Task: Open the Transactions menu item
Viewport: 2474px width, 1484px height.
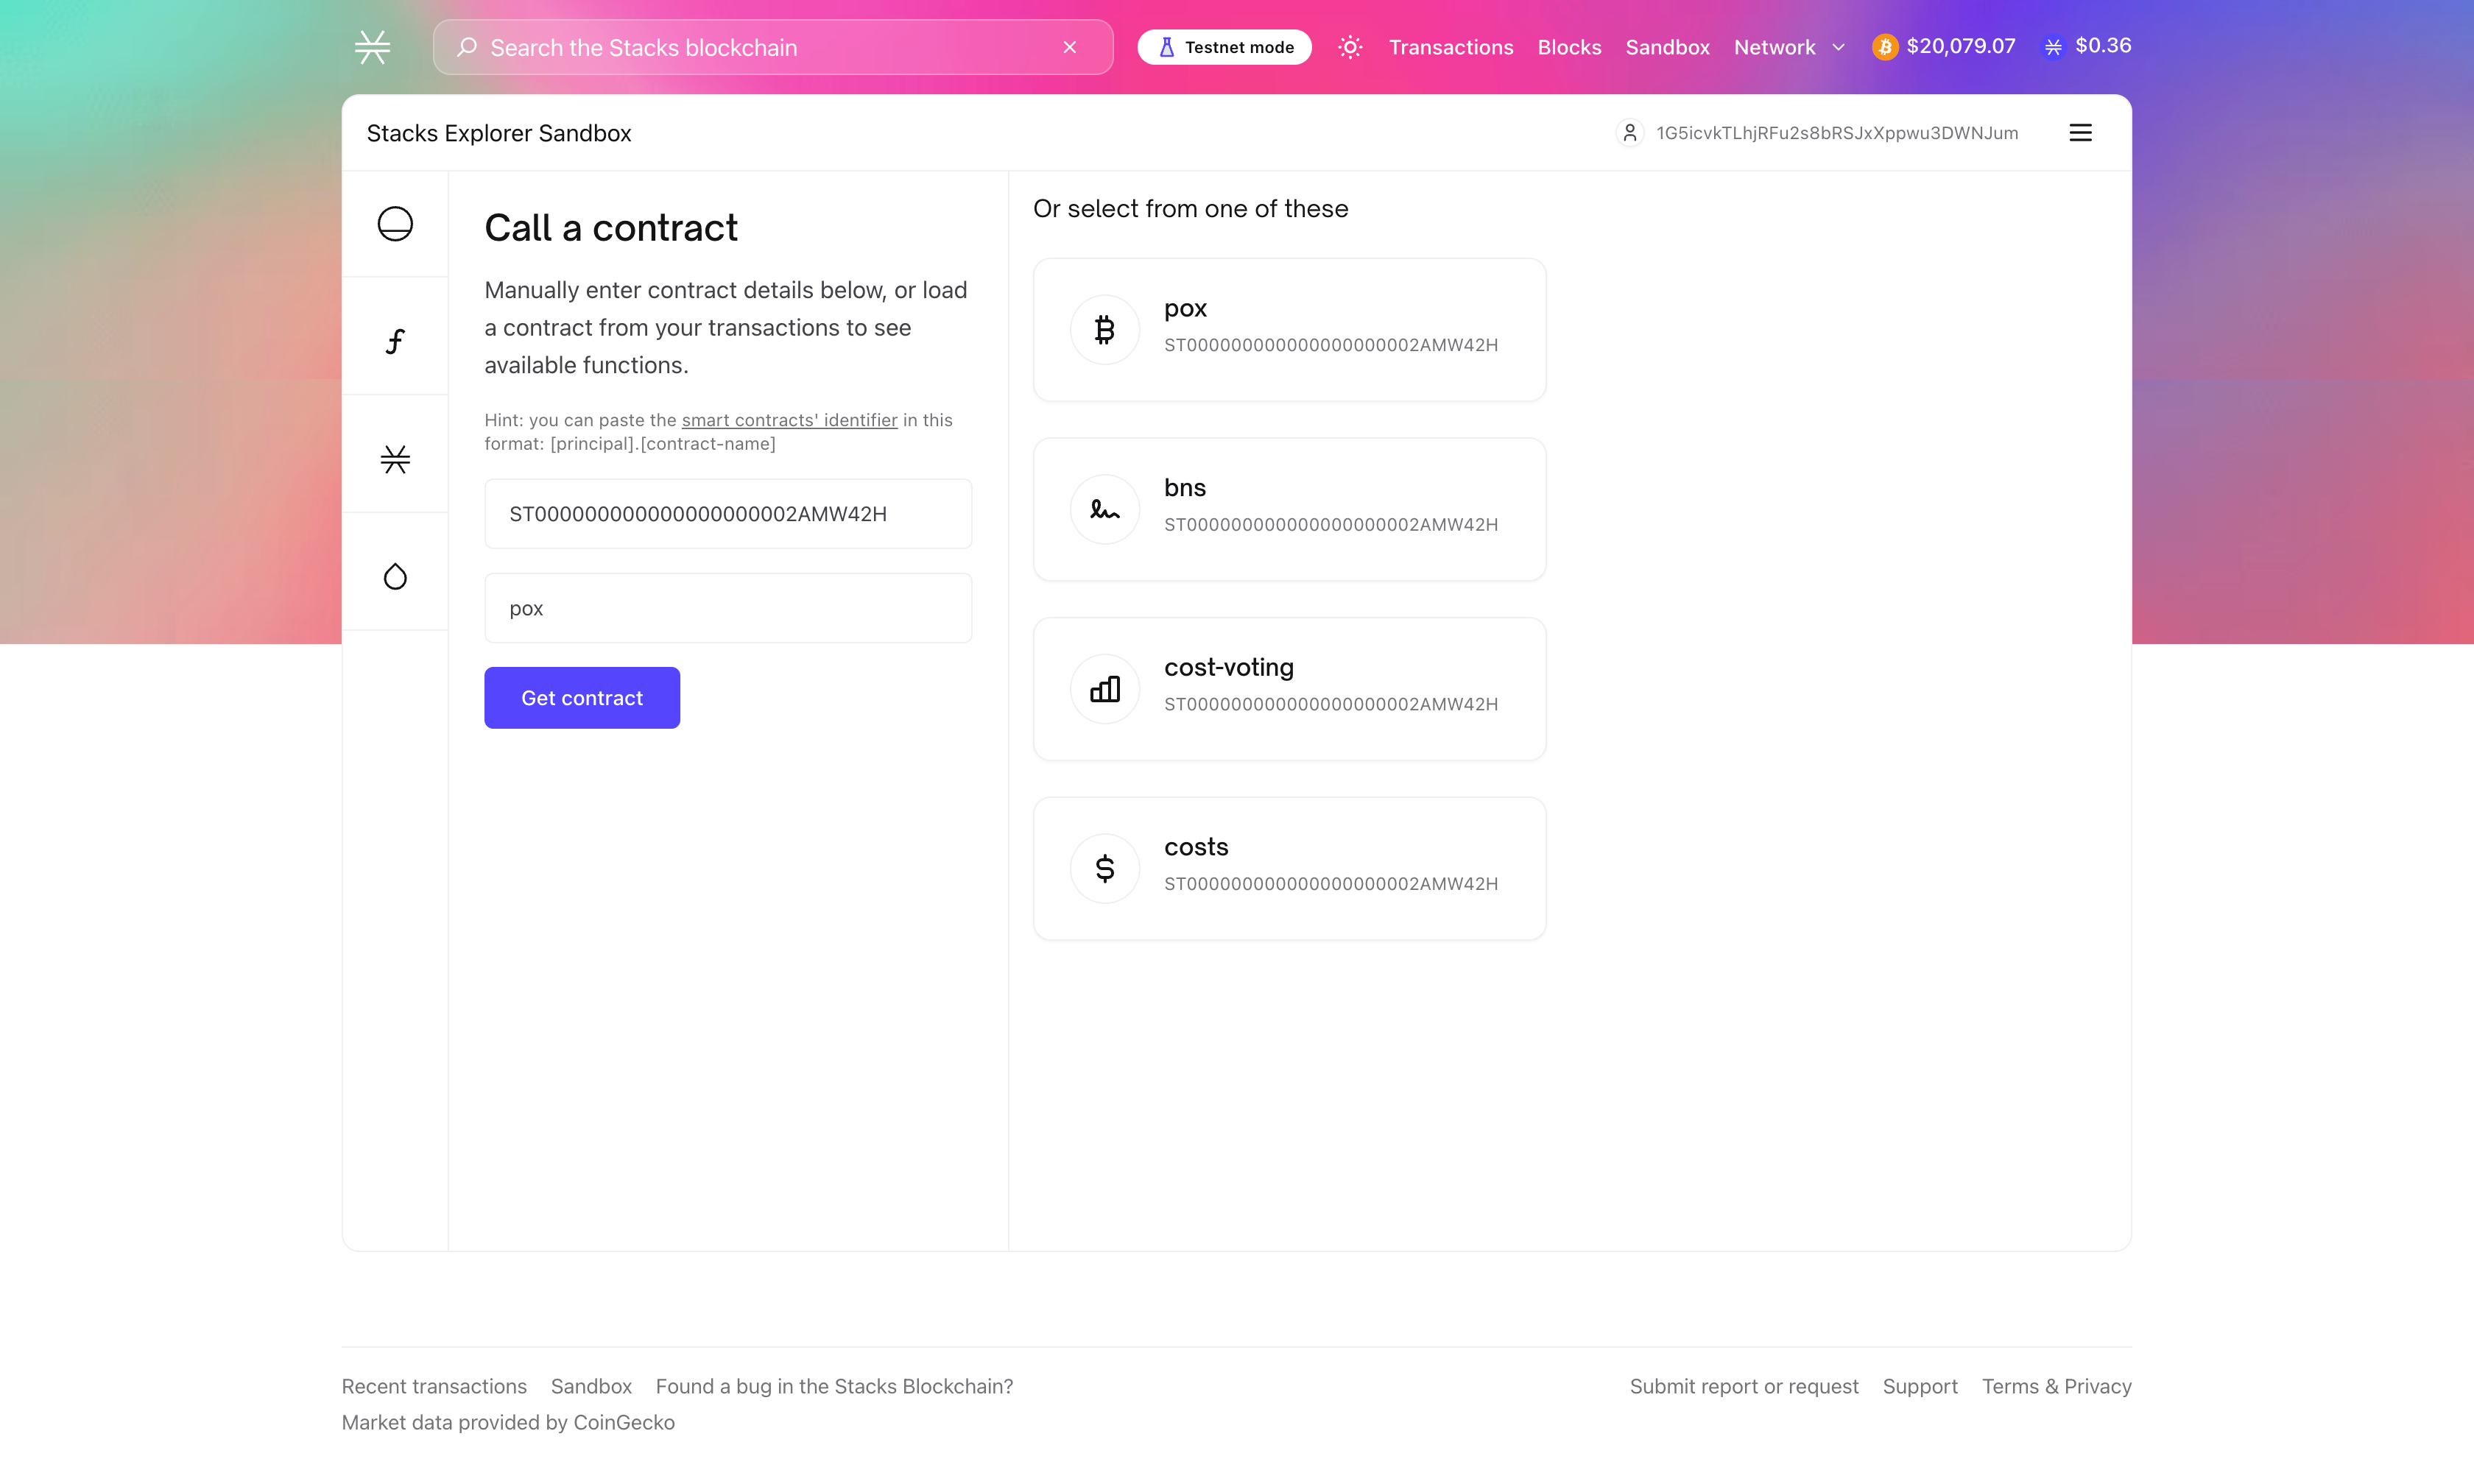Action: (x=1450, y=47)
